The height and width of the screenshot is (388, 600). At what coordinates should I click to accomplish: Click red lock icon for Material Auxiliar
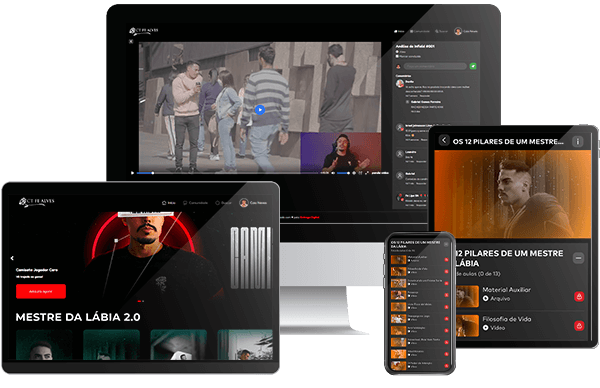pyautogui.click(x=579, y=297)
